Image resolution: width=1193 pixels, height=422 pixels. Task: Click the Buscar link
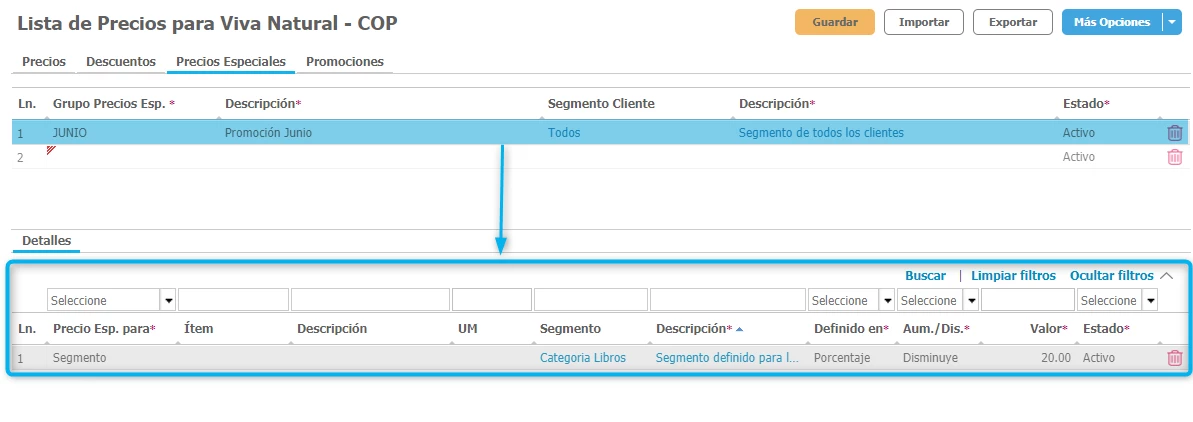(x=925, y=275)
